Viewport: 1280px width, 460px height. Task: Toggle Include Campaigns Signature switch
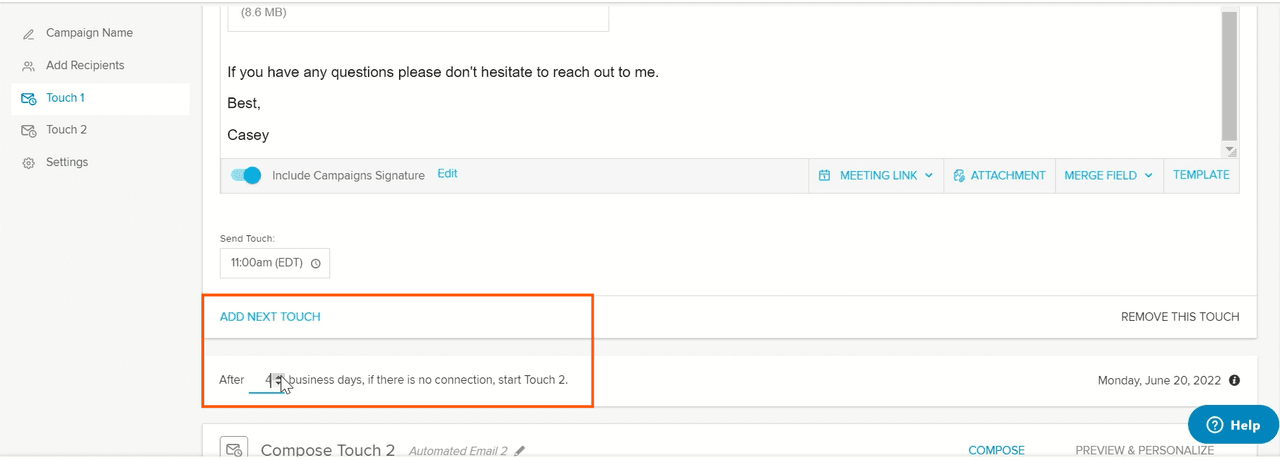(246, 175)
